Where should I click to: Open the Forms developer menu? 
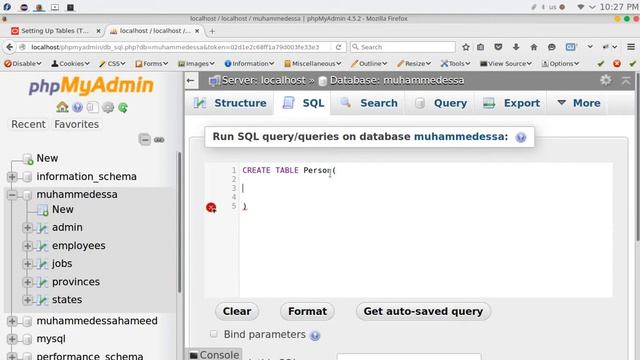[151, 64]
